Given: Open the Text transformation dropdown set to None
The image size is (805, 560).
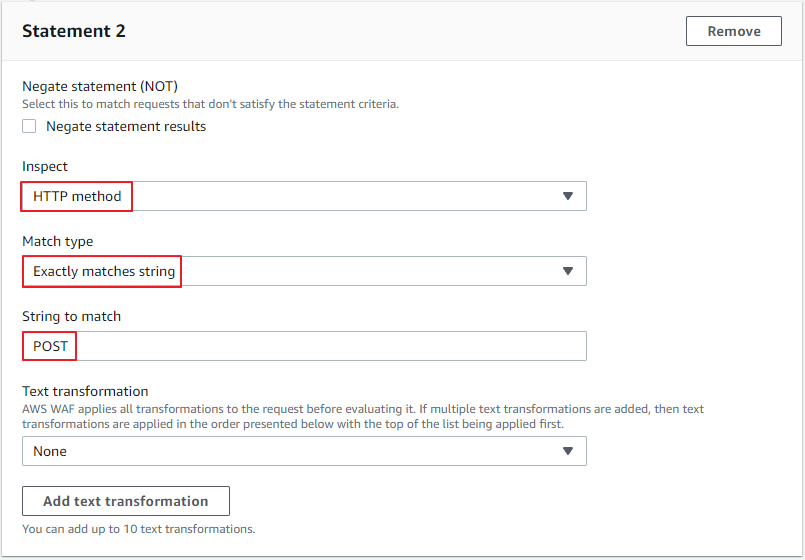Looking at the screenshot, I should [x=304, y=451].
